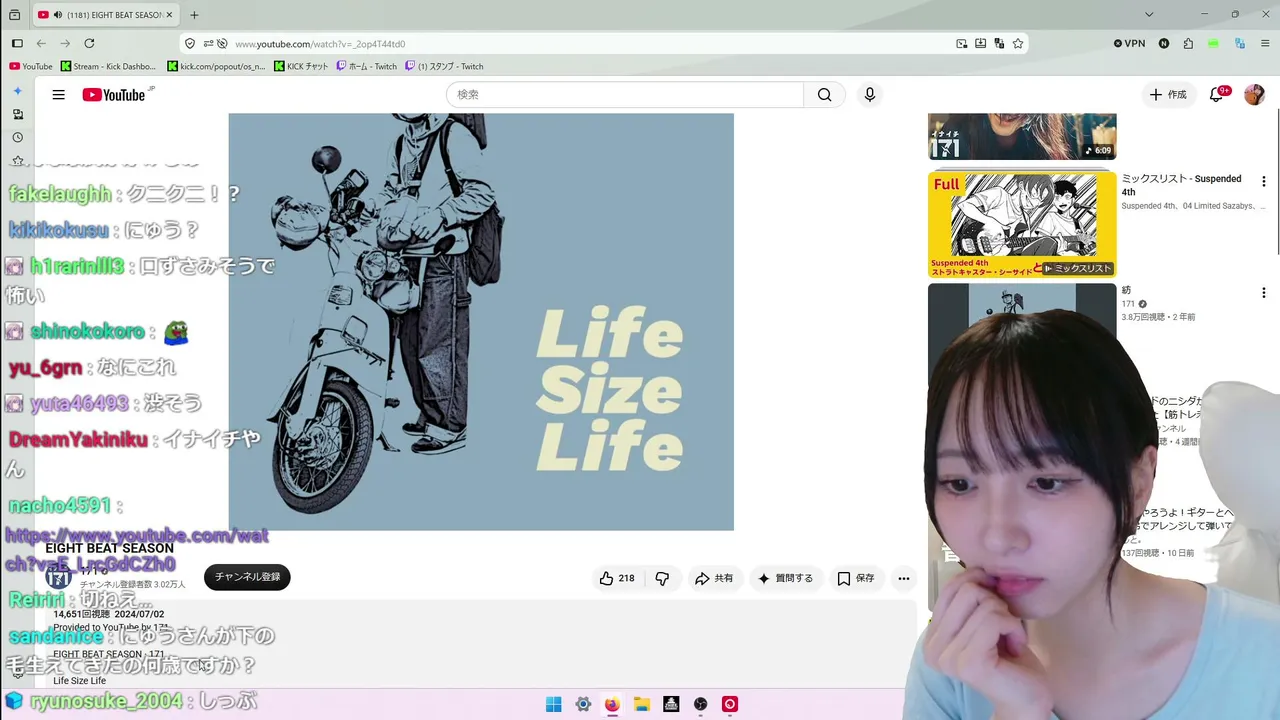
Task: Open the history clock icon in sidebar
Action: tap(17, 137)
